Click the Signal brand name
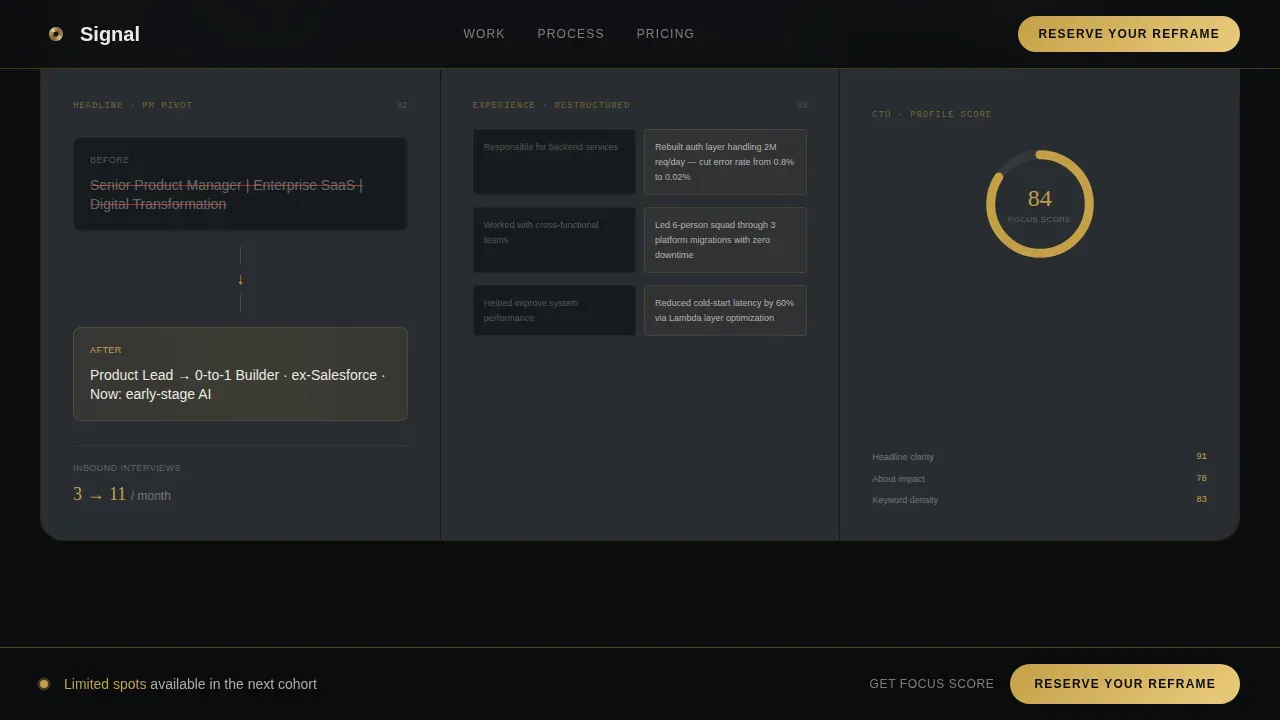This screenshot has width=1280, height=720. point(110,34)
